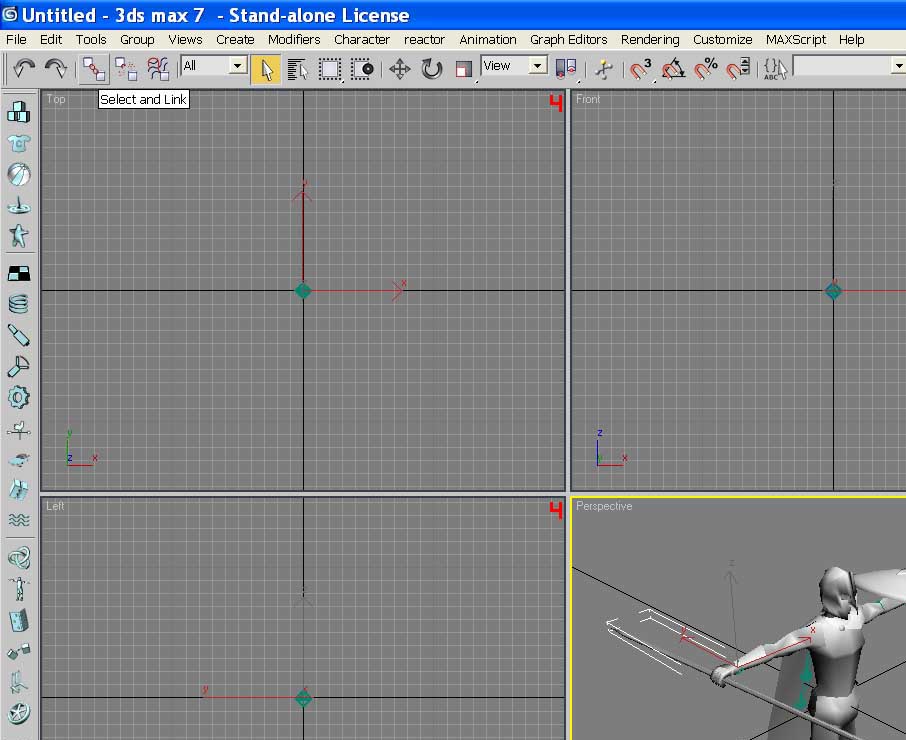This screenshot has width=906, height=740.
Task: Click the Unlink Selection icon
Action: pyautogui.click(x=125, y=69)
